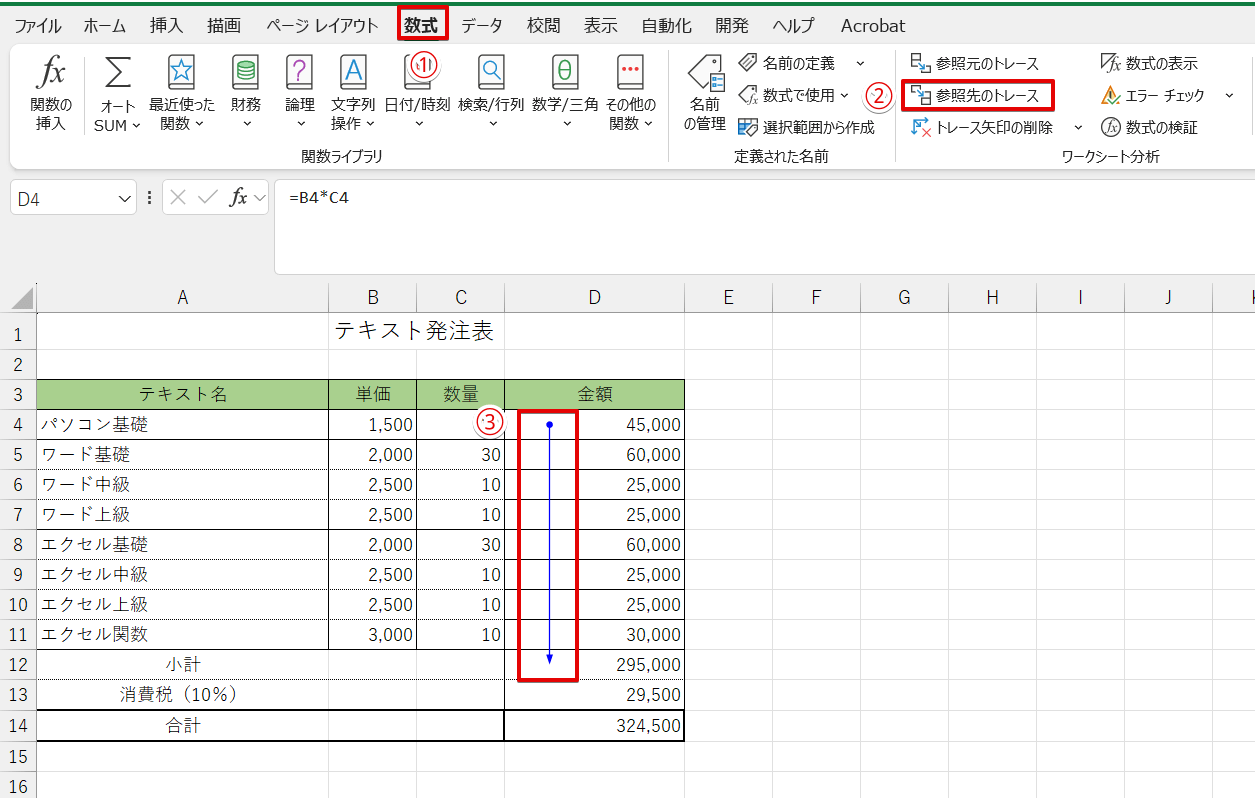Switch to the View (表示) tab
Viewport: 1255px width, 798px height.
pos(601,25)
